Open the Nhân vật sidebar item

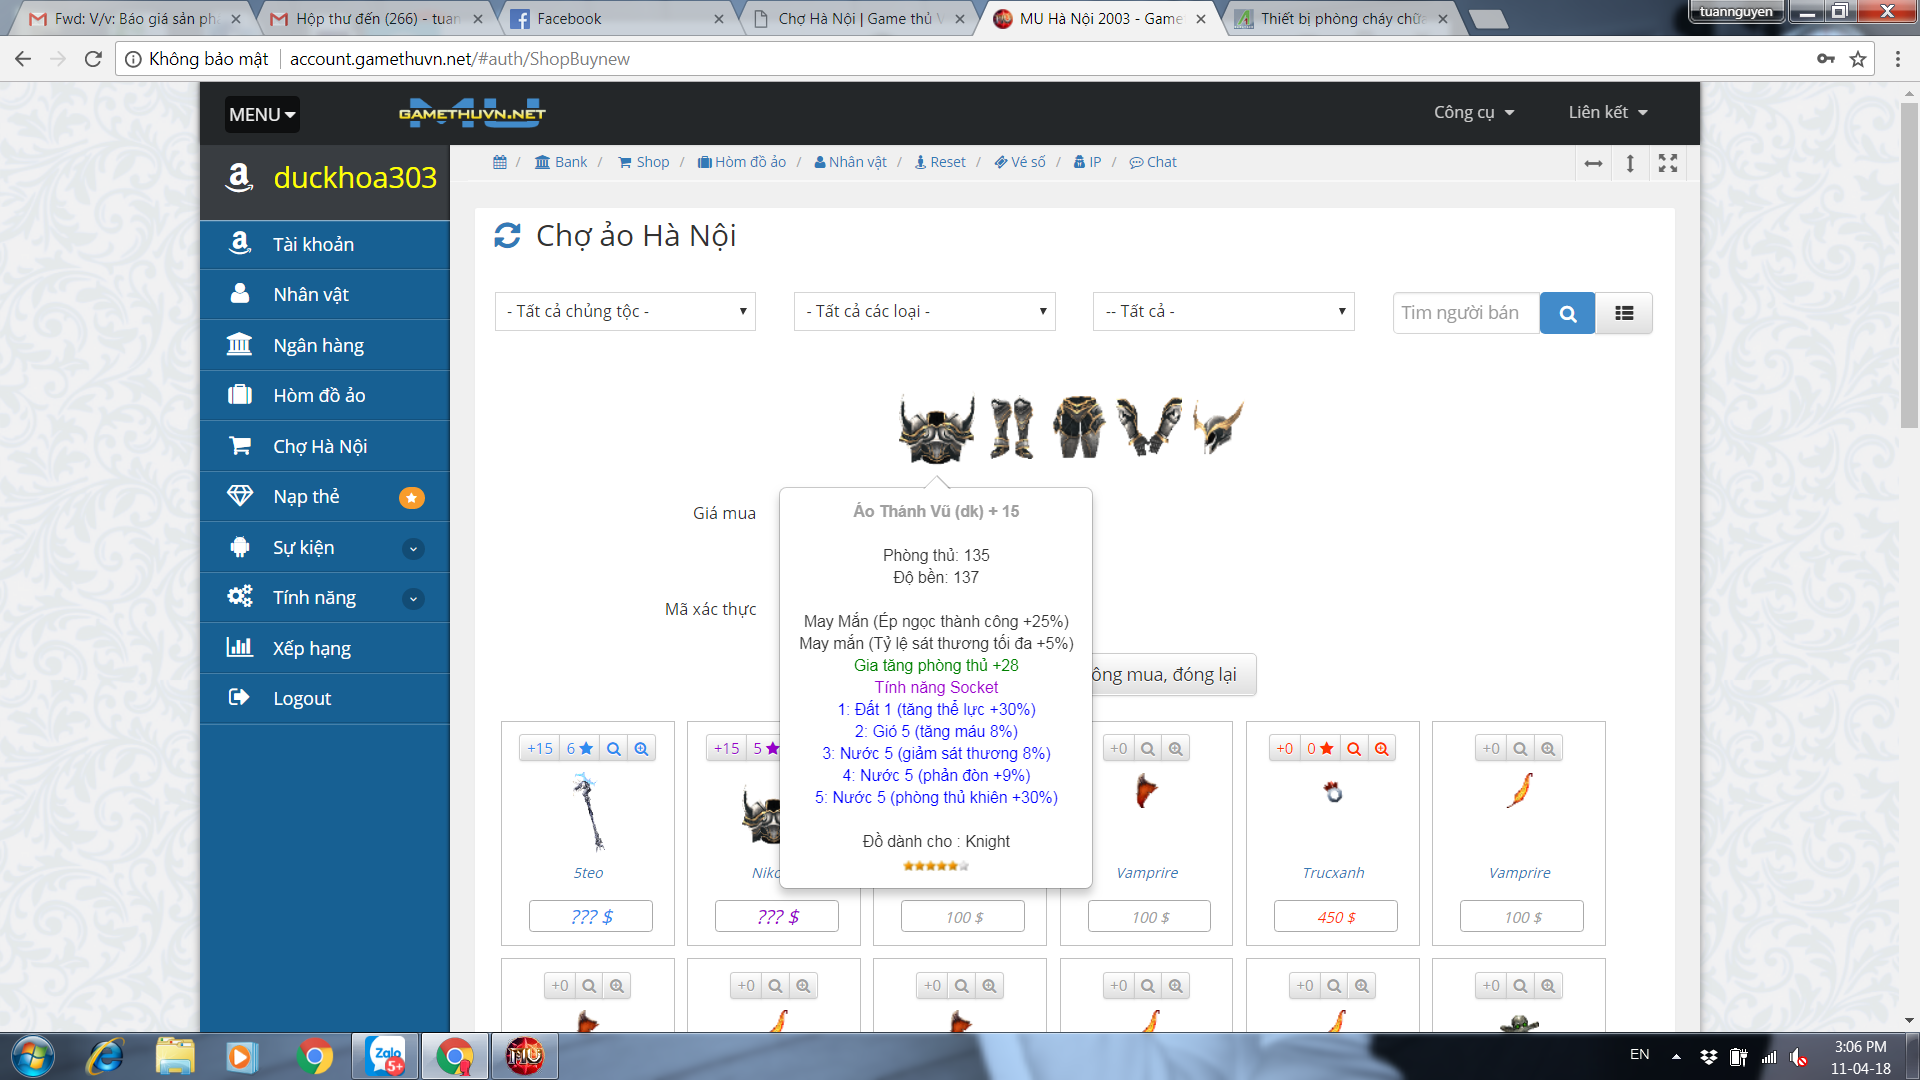[x=325, y=295]
